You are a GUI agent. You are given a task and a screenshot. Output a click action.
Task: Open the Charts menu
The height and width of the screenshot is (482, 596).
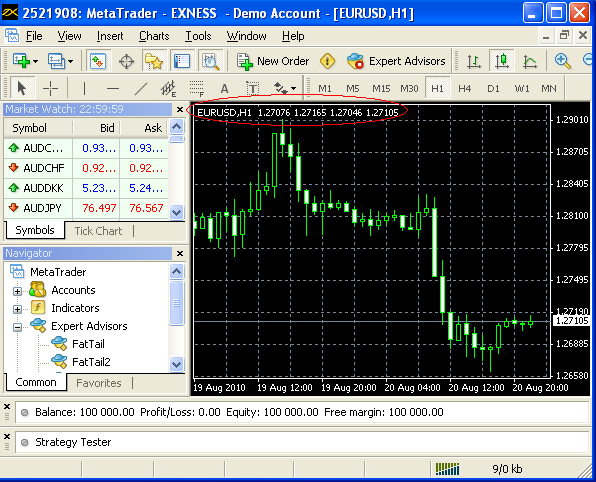point(154,36)
